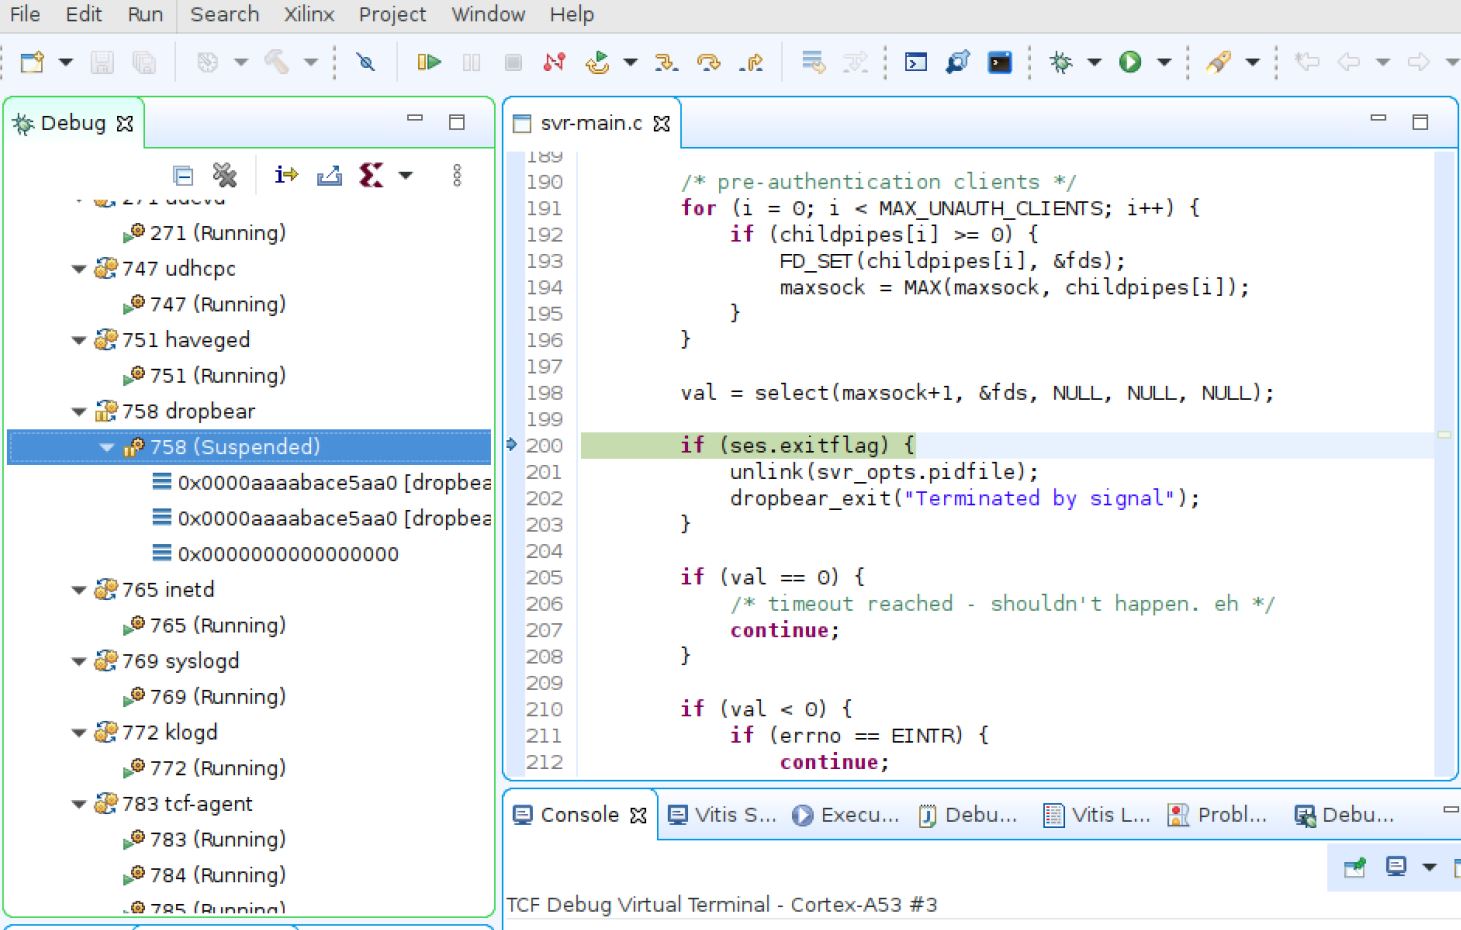
Task: Toggle instruction stepping mode in Debug view
Action: point(286,176)
